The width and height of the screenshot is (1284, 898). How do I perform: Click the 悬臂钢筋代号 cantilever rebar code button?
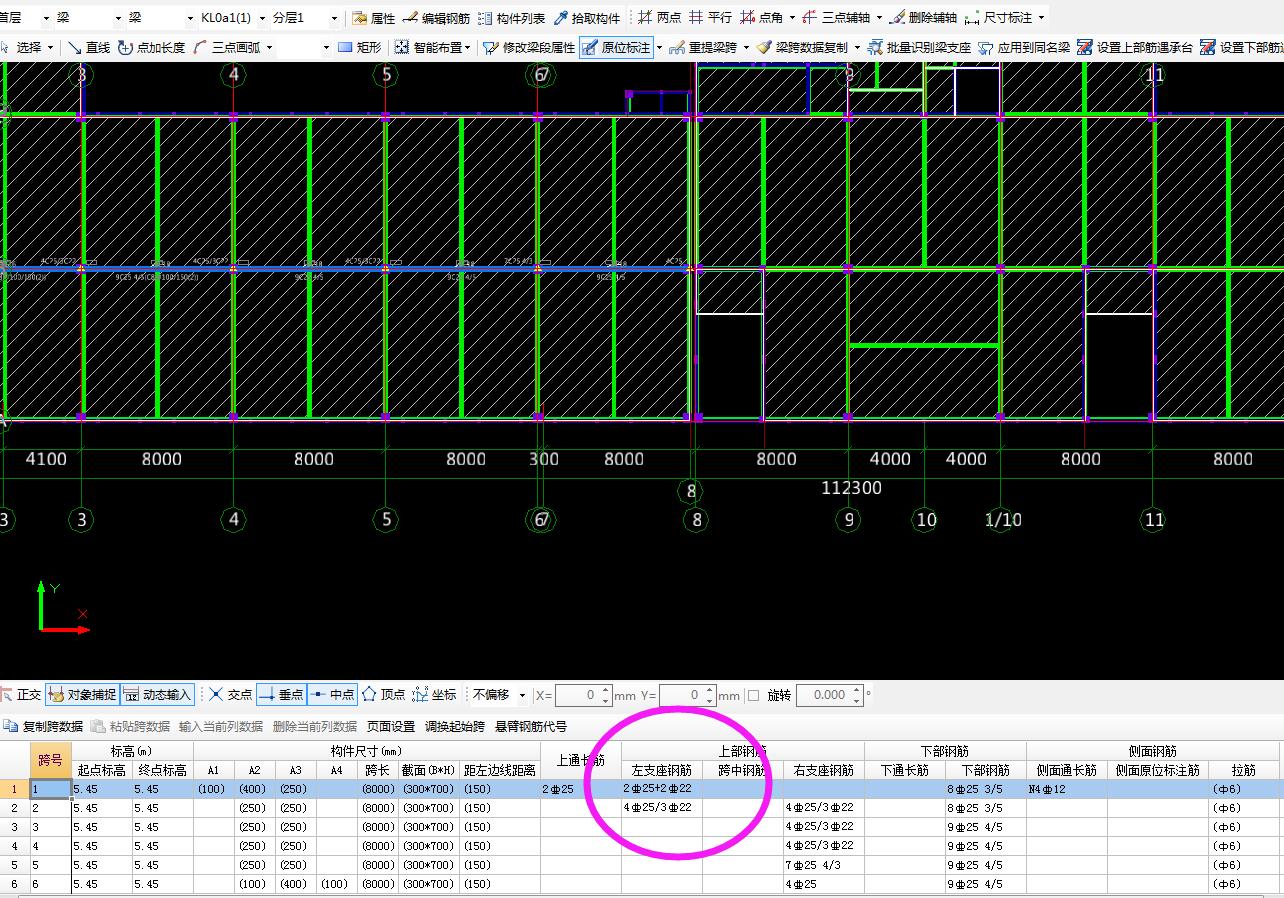pos(530,726)
